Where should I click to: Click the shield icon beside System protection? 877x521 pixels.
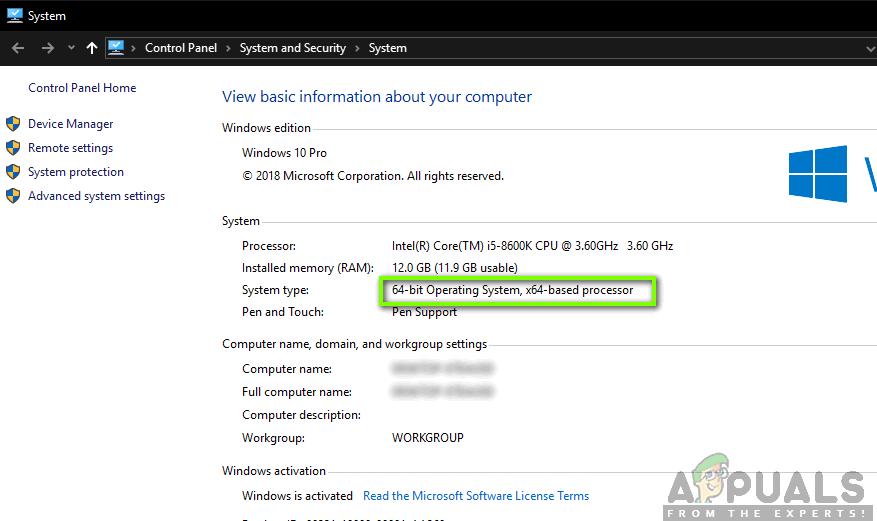(13, 172)
